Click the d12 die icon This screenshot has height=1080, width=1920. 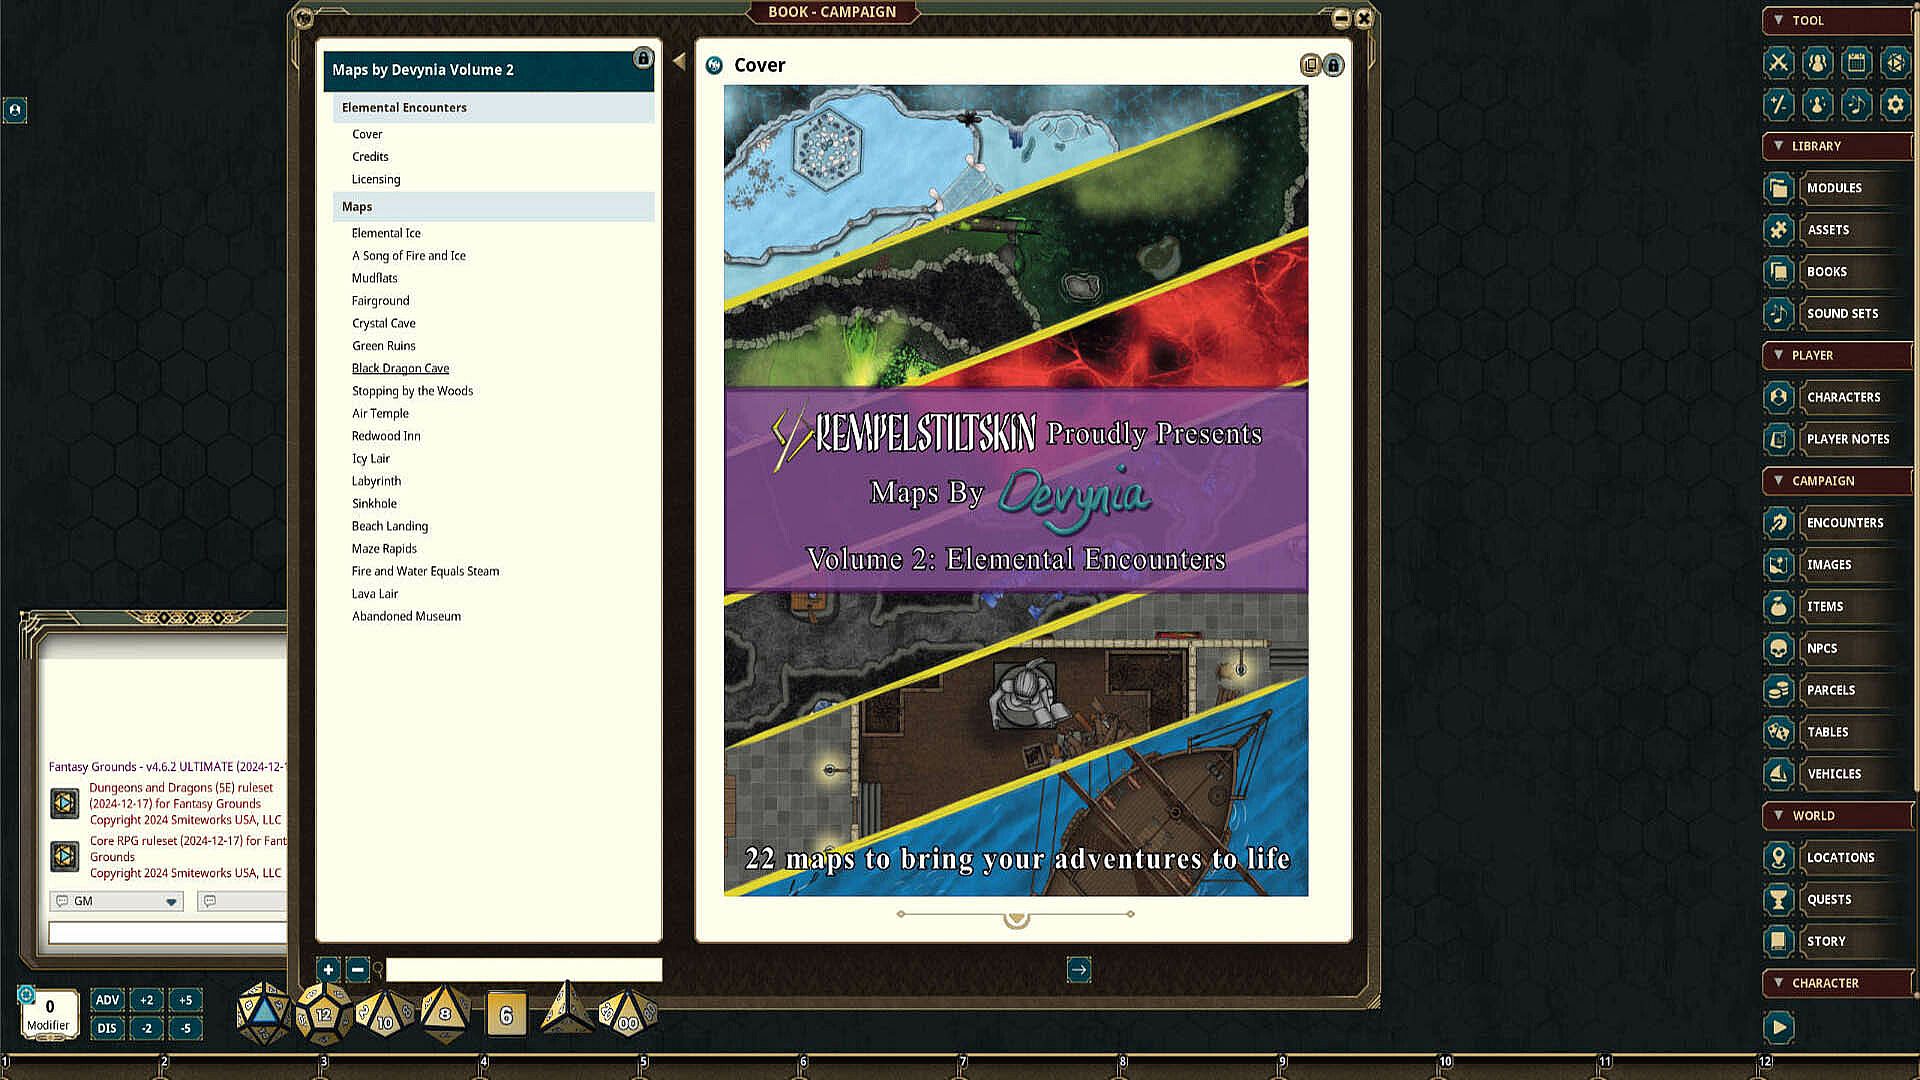click(324, 1013)
